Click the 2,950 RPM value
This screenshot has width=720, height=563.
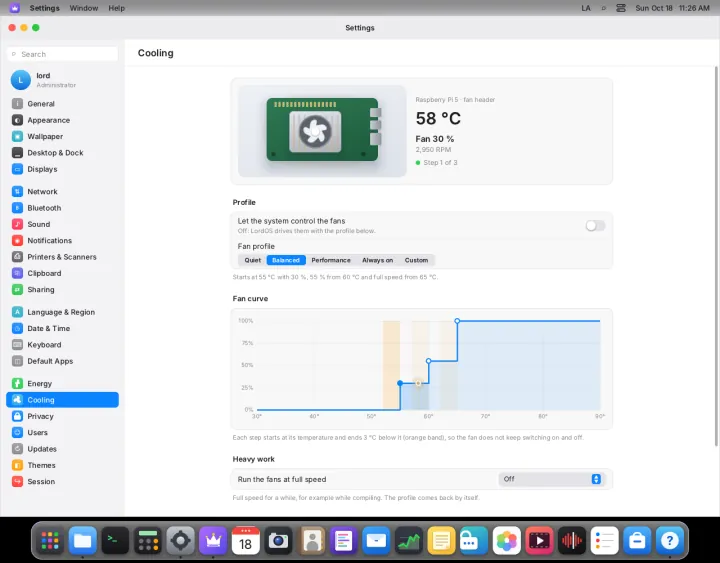433,150
